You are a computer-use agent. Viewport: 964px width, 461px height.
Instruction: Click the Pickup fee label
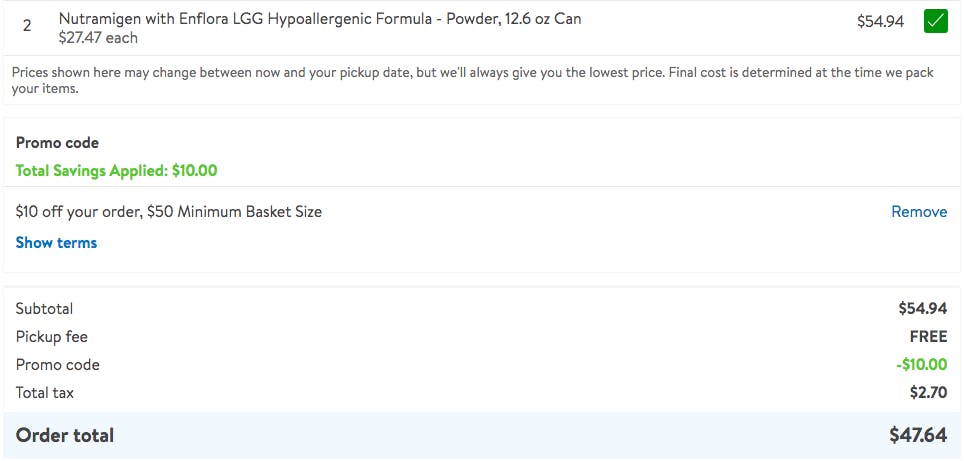click(52, 337)
